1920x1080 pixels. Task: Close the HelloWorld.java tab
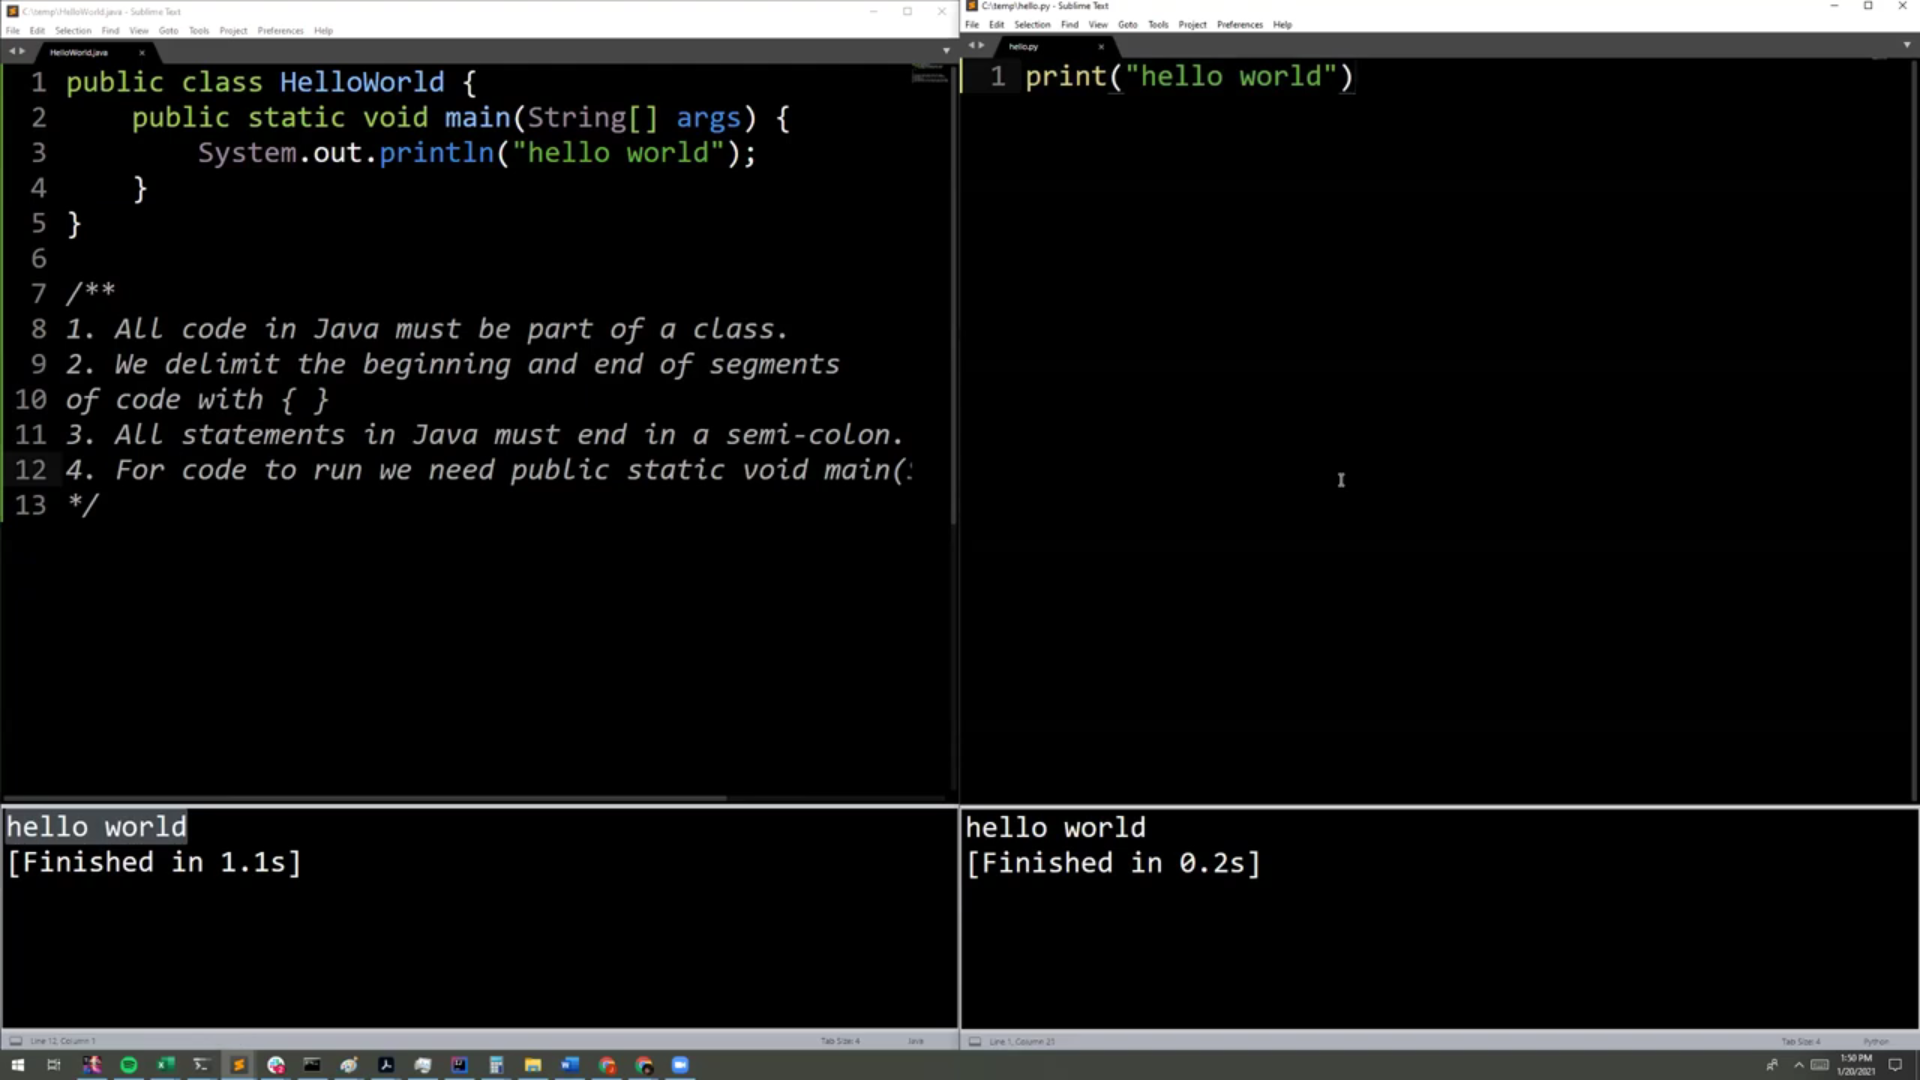pos(142,52)
